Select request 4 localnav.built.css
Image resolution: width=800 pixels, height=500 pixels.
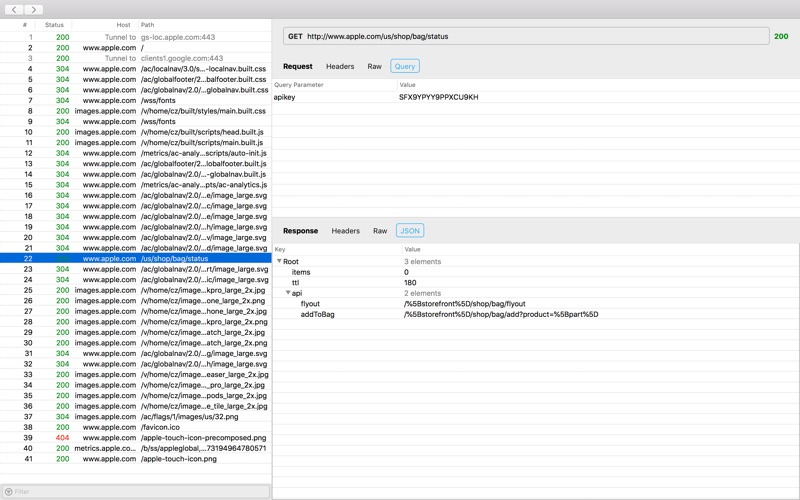tap(136, 69)
